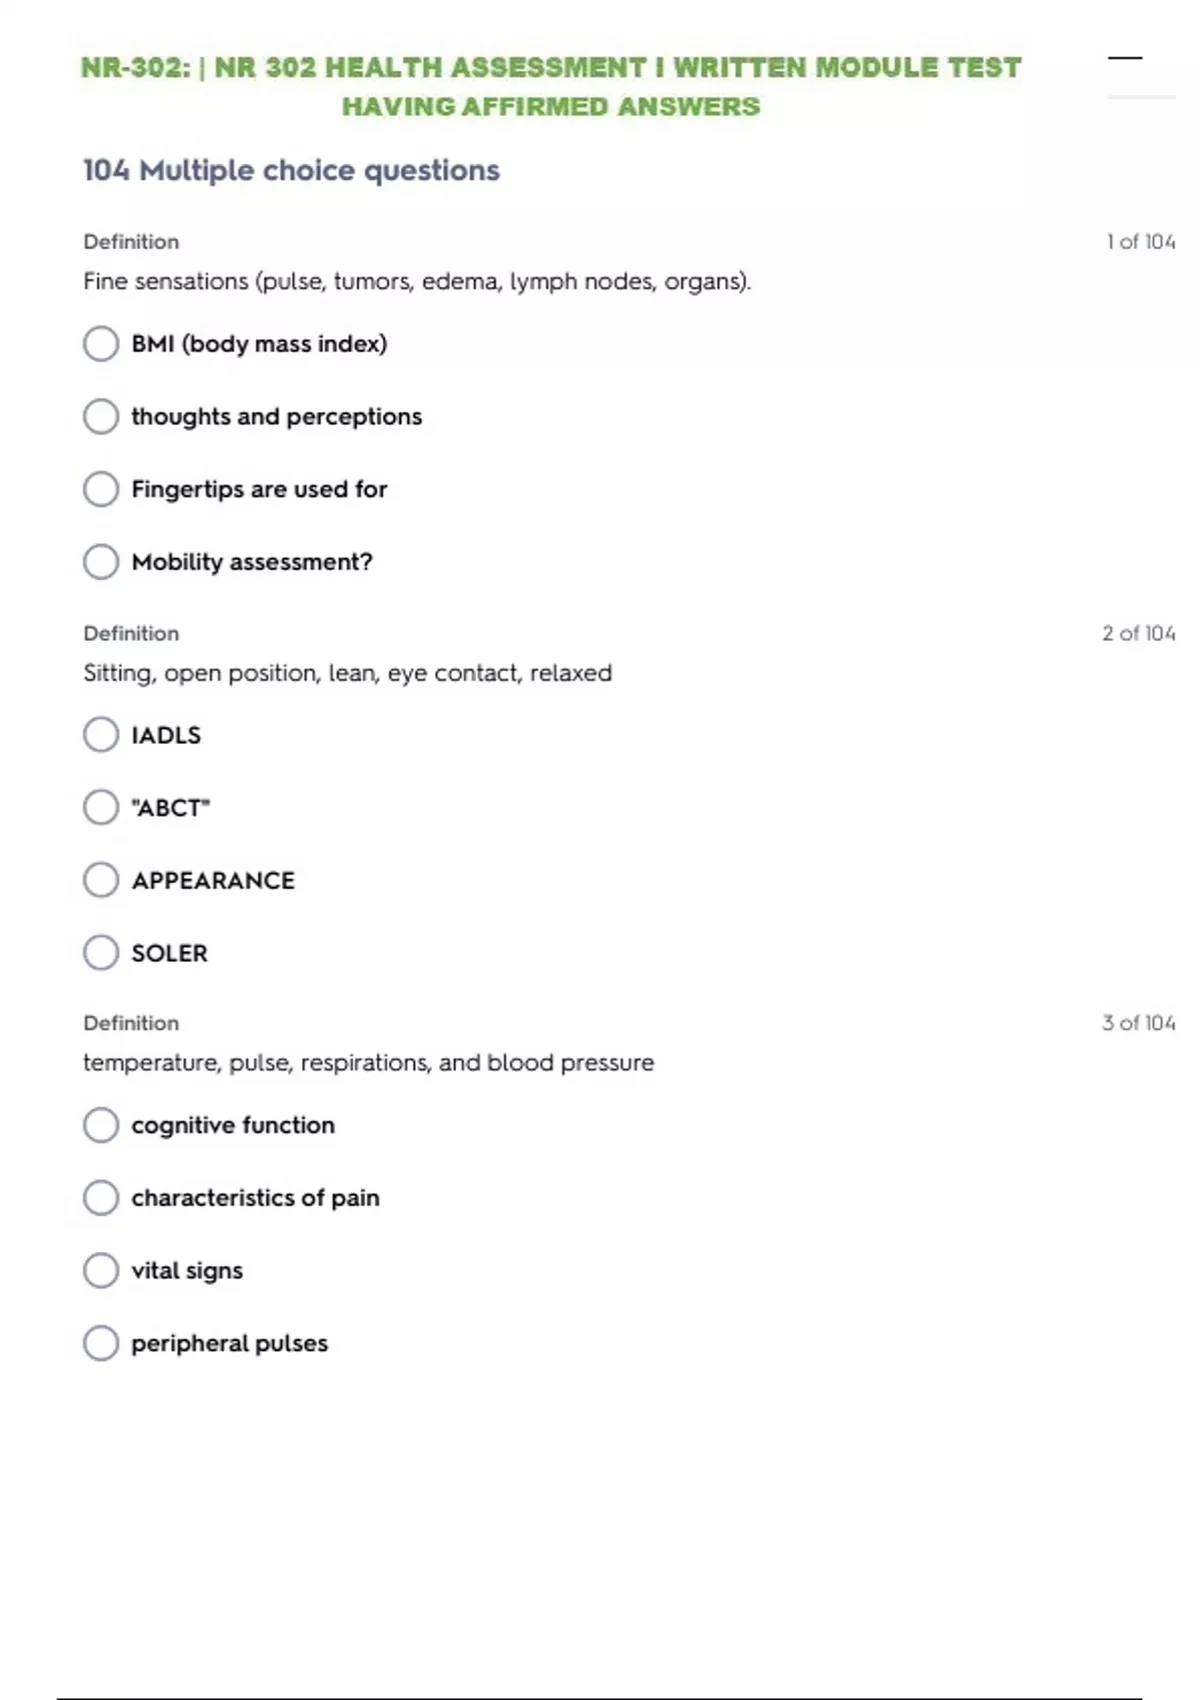Viewport: 1200px width, 1700px height.
Task: Select the 'BMI (body mass index)' radio option
Action: click(x=101, y=344)
